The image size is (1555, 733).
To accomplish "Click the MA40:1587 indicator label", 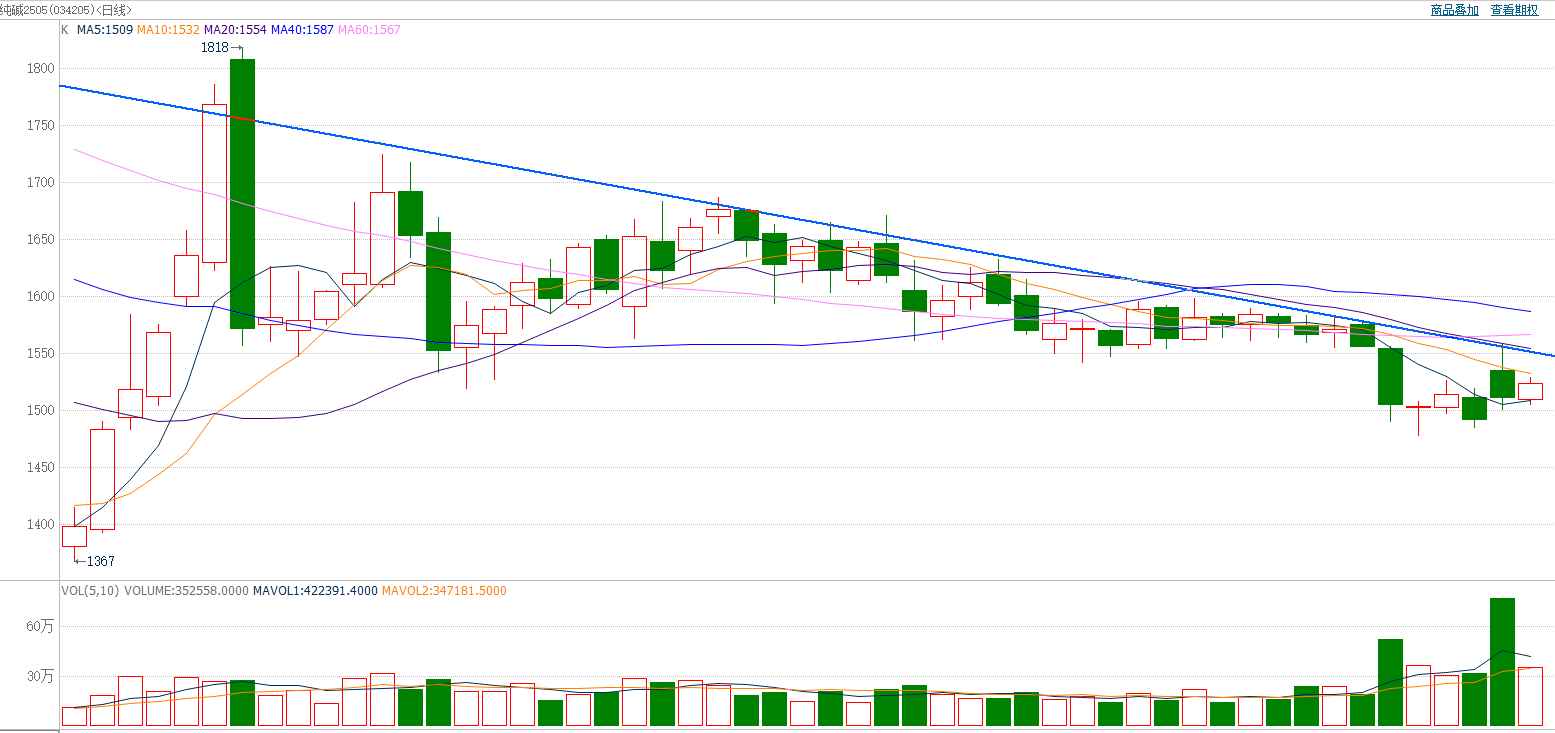I will (x=301, y=30).
